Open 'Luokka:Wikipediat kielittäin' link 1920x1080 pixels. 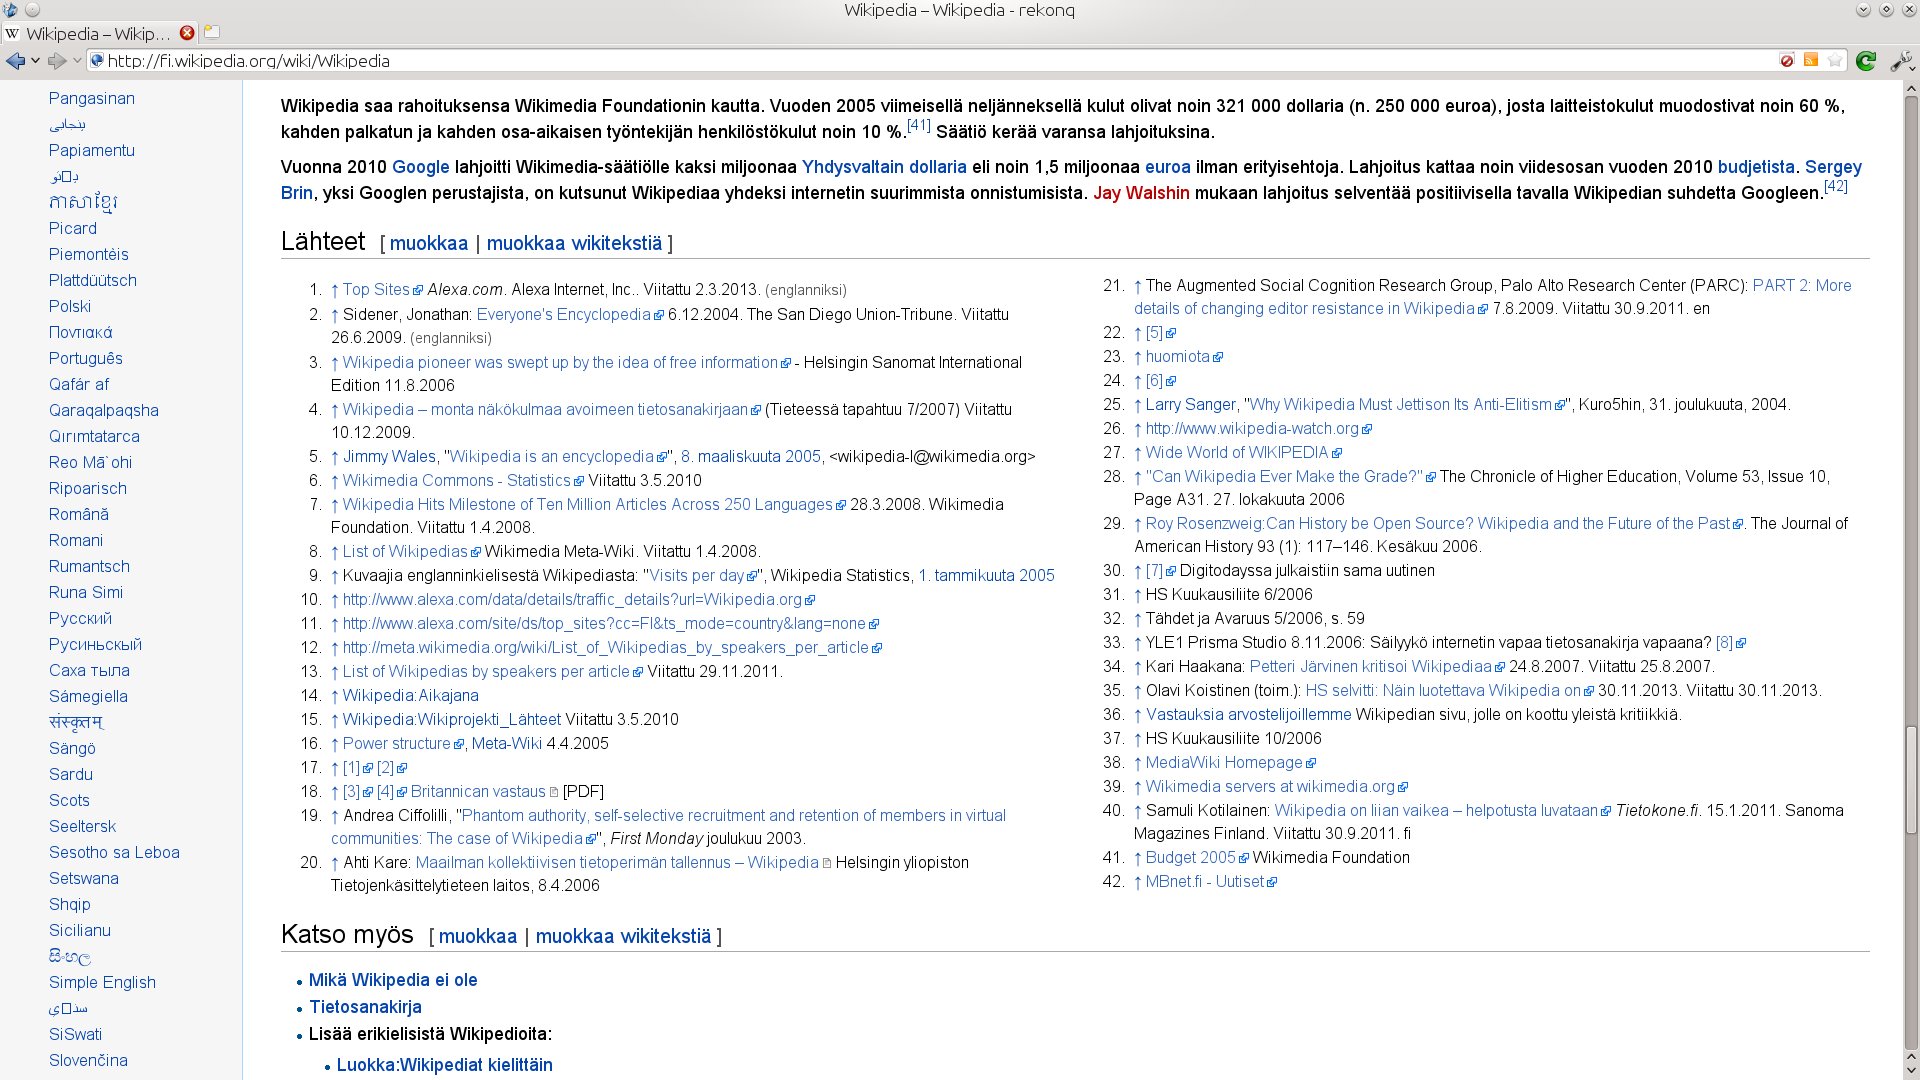tap(445, 1065)
